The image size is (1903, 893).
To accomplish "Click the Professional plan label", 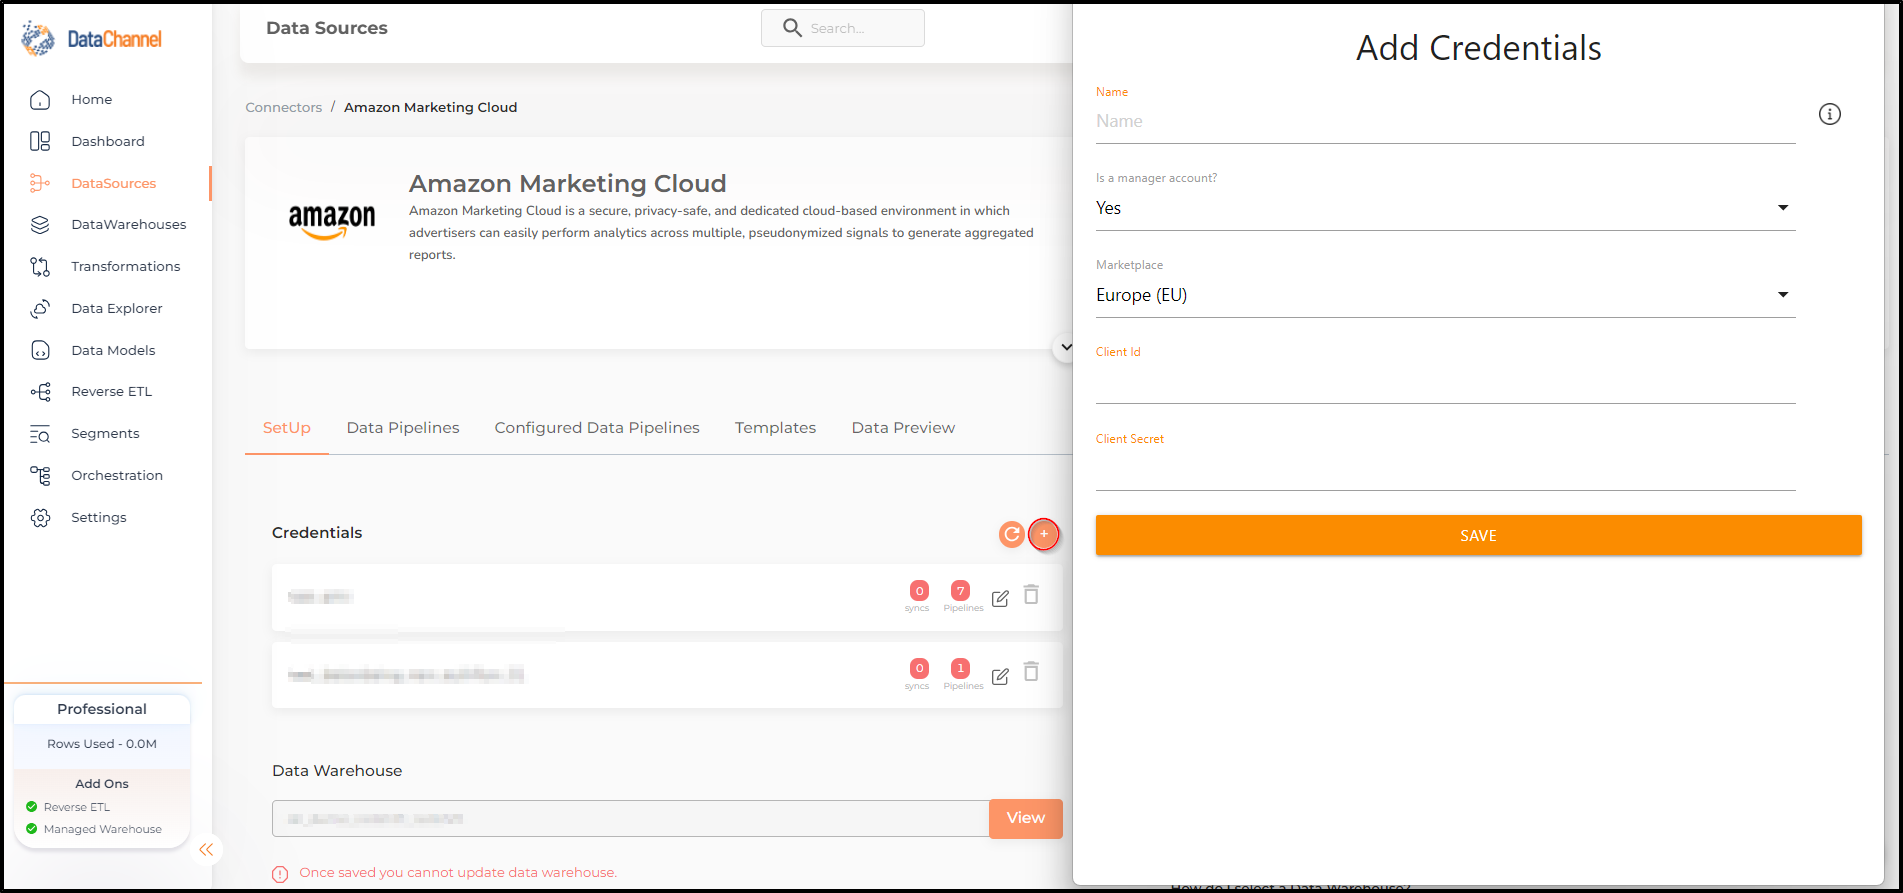I will point(102,709).
